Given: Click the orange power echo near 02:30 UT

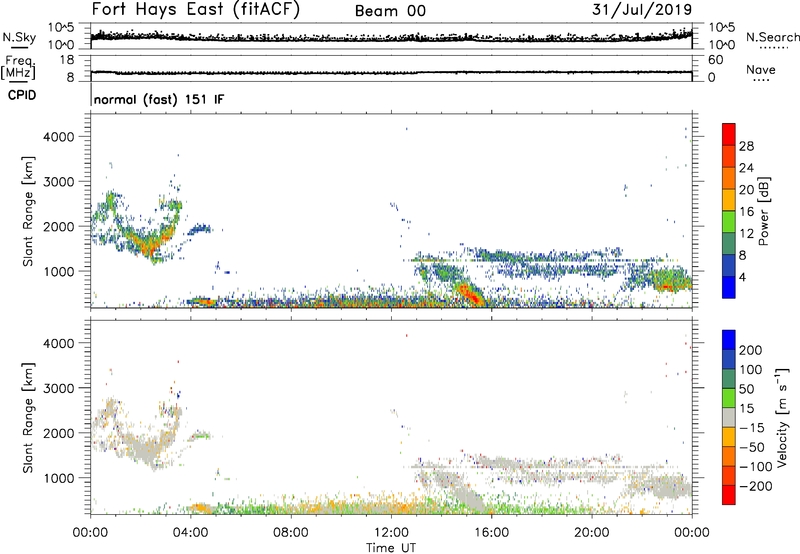Looking at the screenshot, I should click(147, 246).
